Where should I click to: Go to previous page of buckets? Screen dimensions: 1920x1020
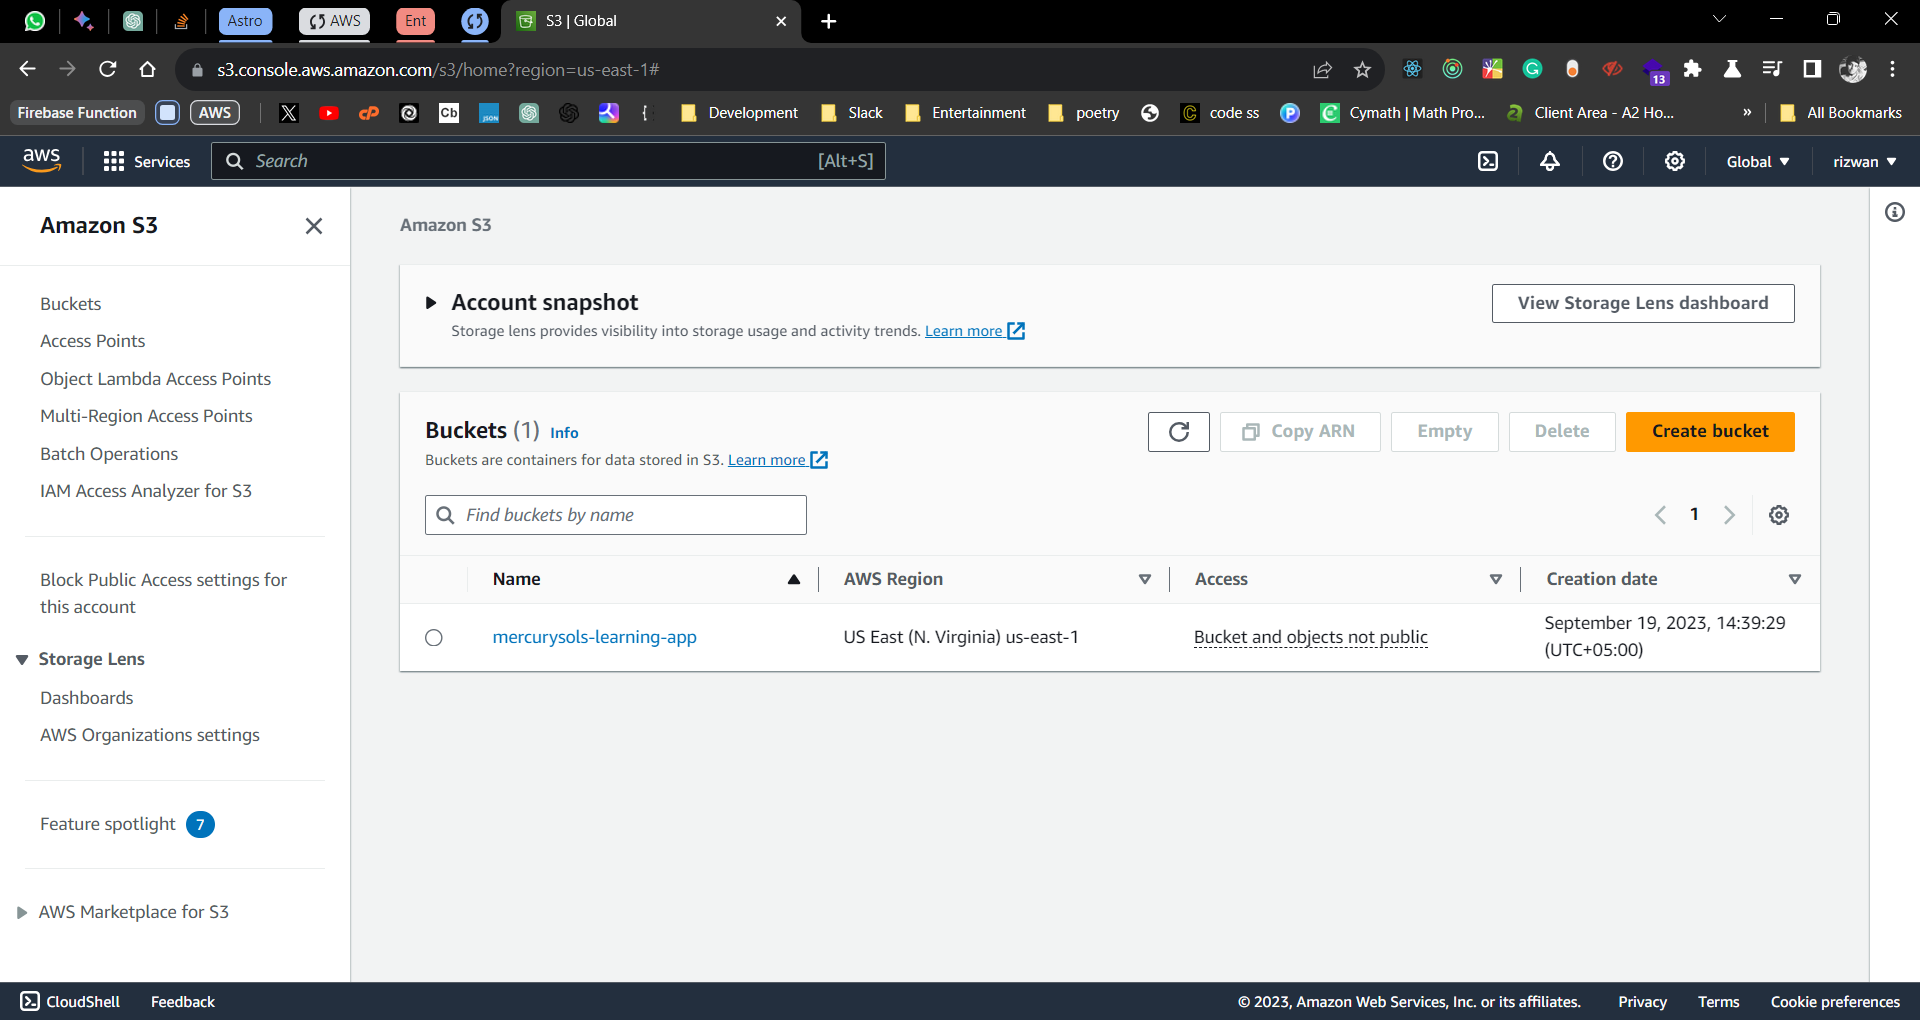[1660, 515]
